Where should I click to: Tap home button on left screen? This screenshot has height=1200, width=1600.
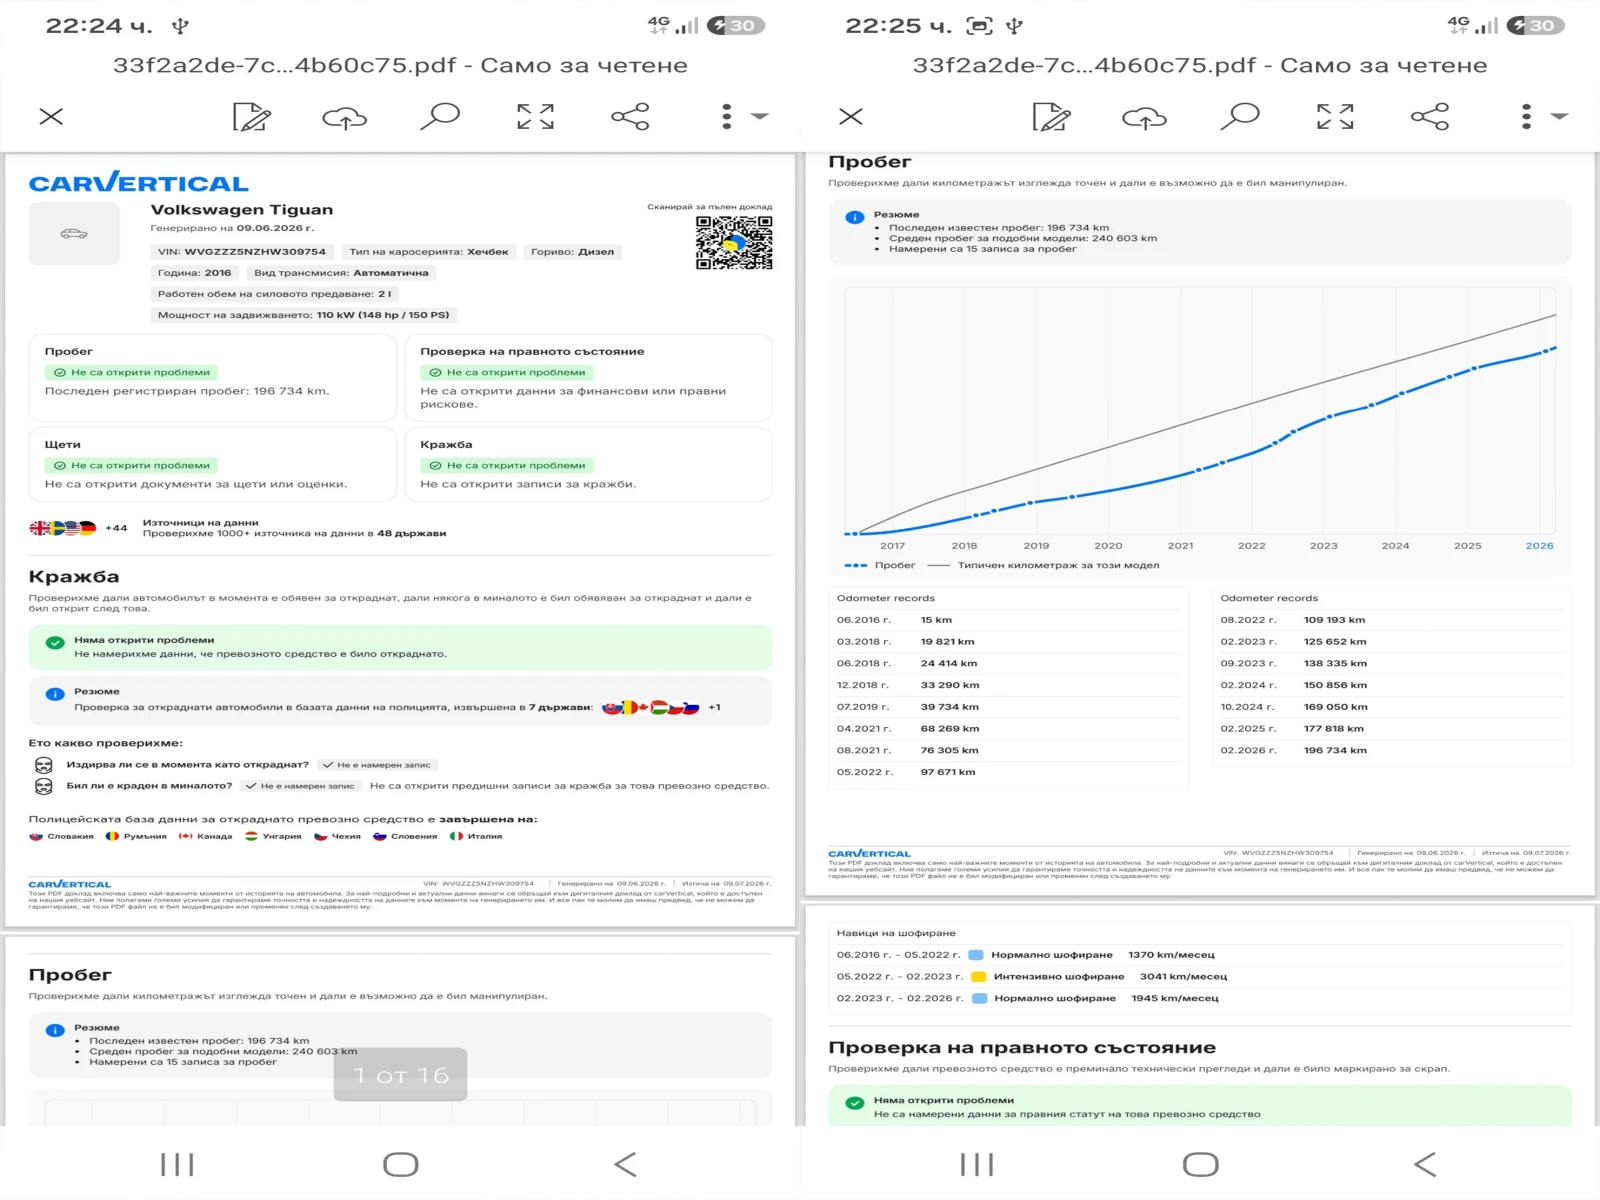click(x=401, y=1164)
